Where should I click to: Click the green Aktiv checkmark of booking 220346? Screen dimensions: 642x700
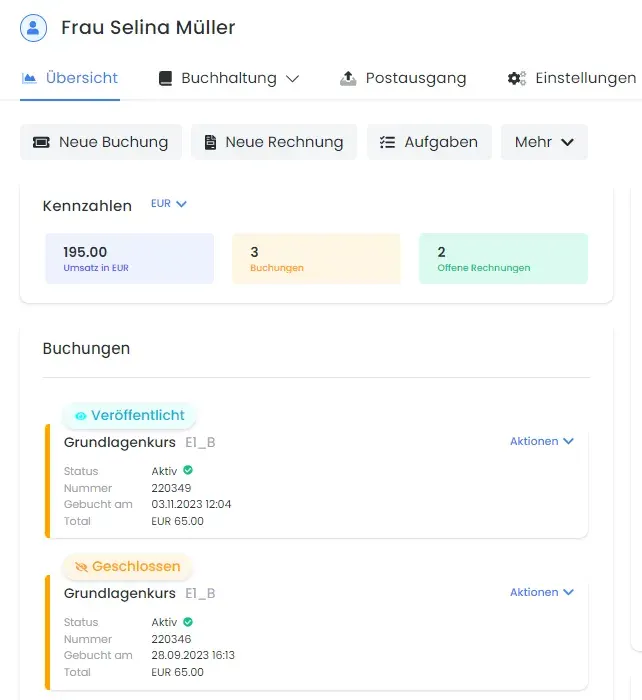coord(188,621)
